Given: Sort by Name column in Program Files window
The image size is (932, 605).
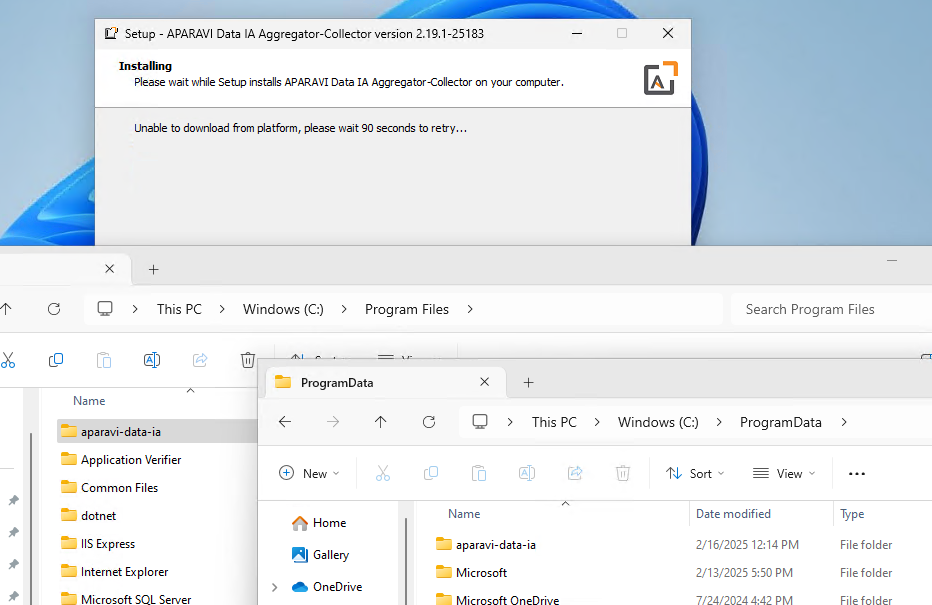Looking at the screenshot, I should click(89, 401).
